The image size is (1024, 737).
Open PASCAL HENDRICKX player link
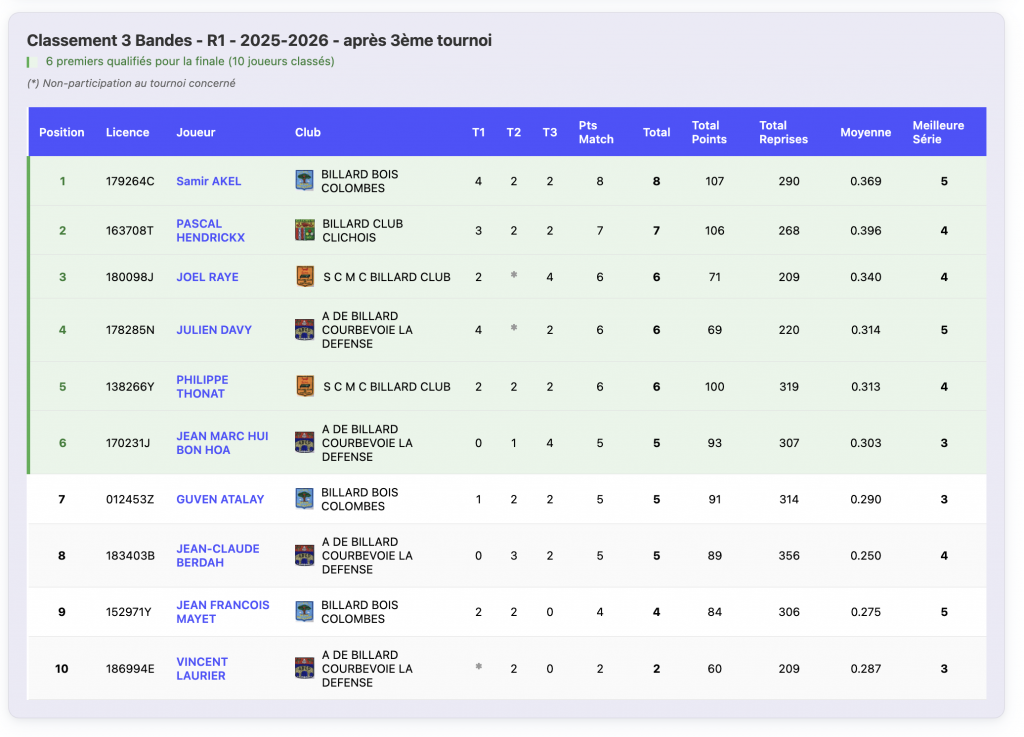210,230
